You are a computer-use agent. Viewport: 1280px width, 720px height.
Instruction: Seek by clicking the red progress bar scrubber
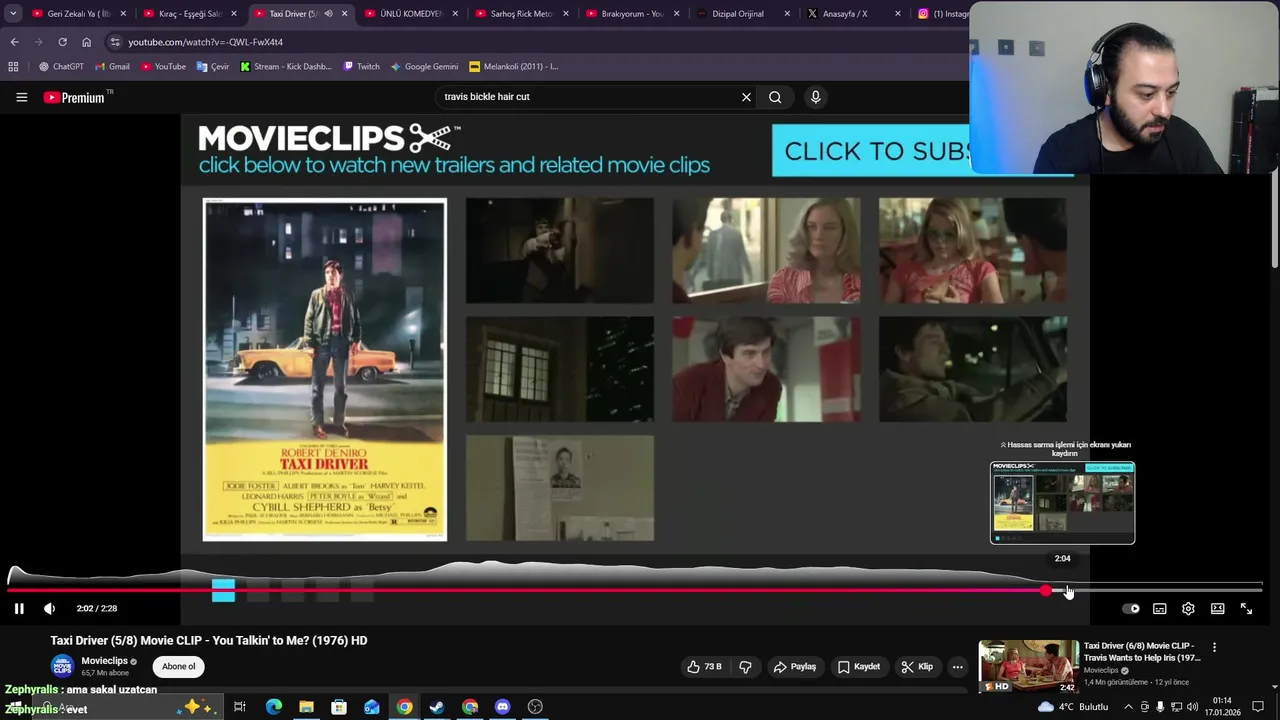click(x=1046, y=590)
